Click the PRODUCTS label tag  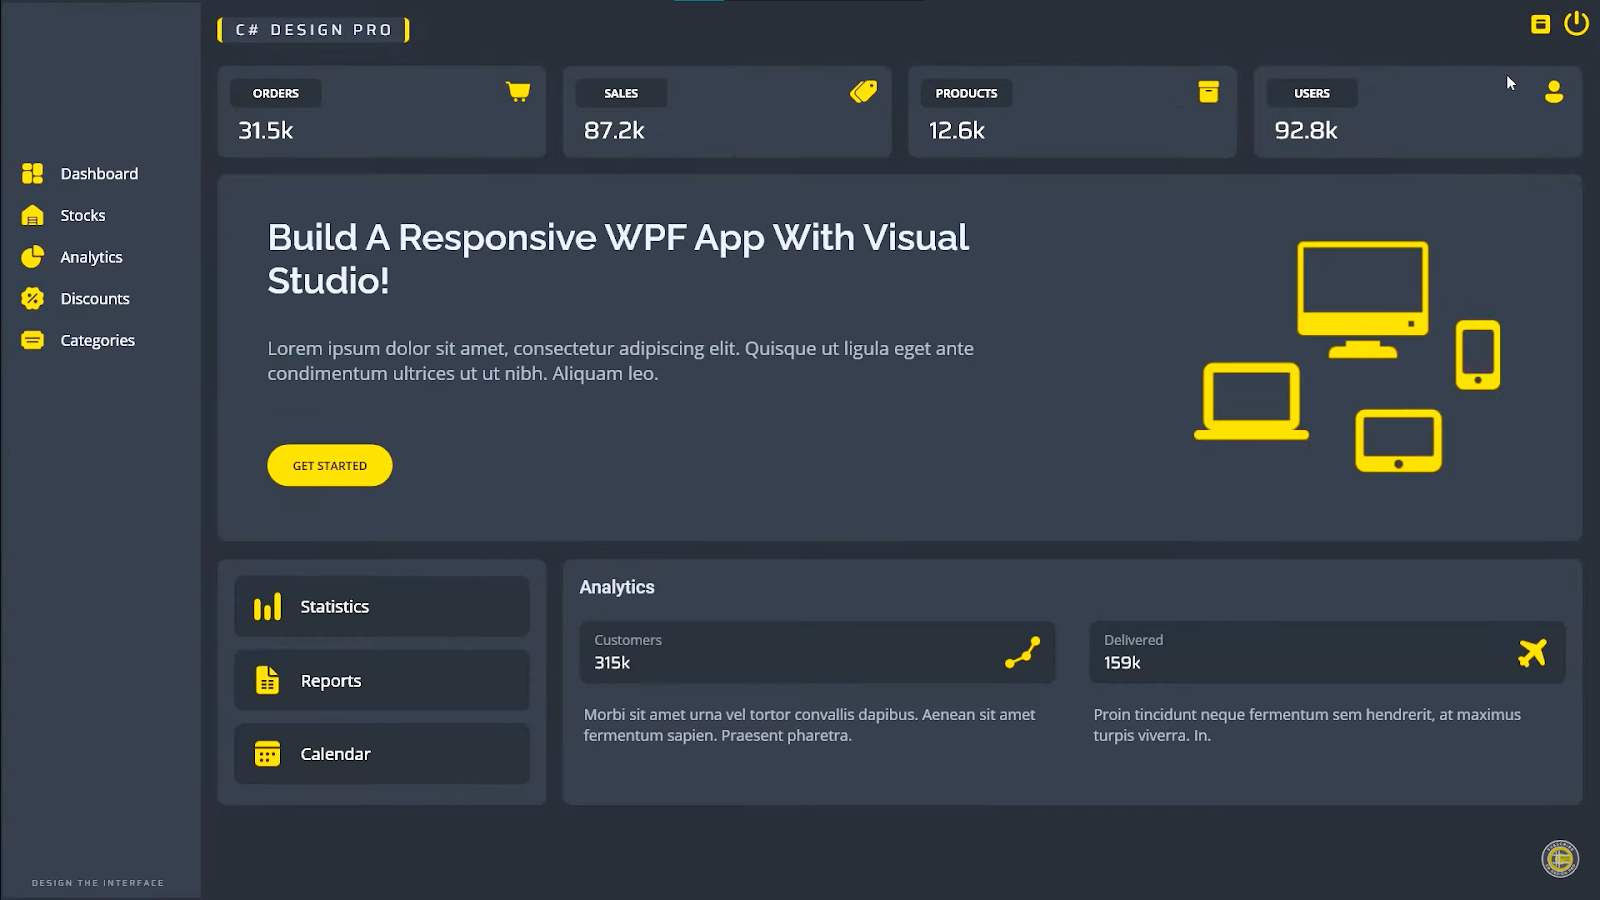[966, 93]
